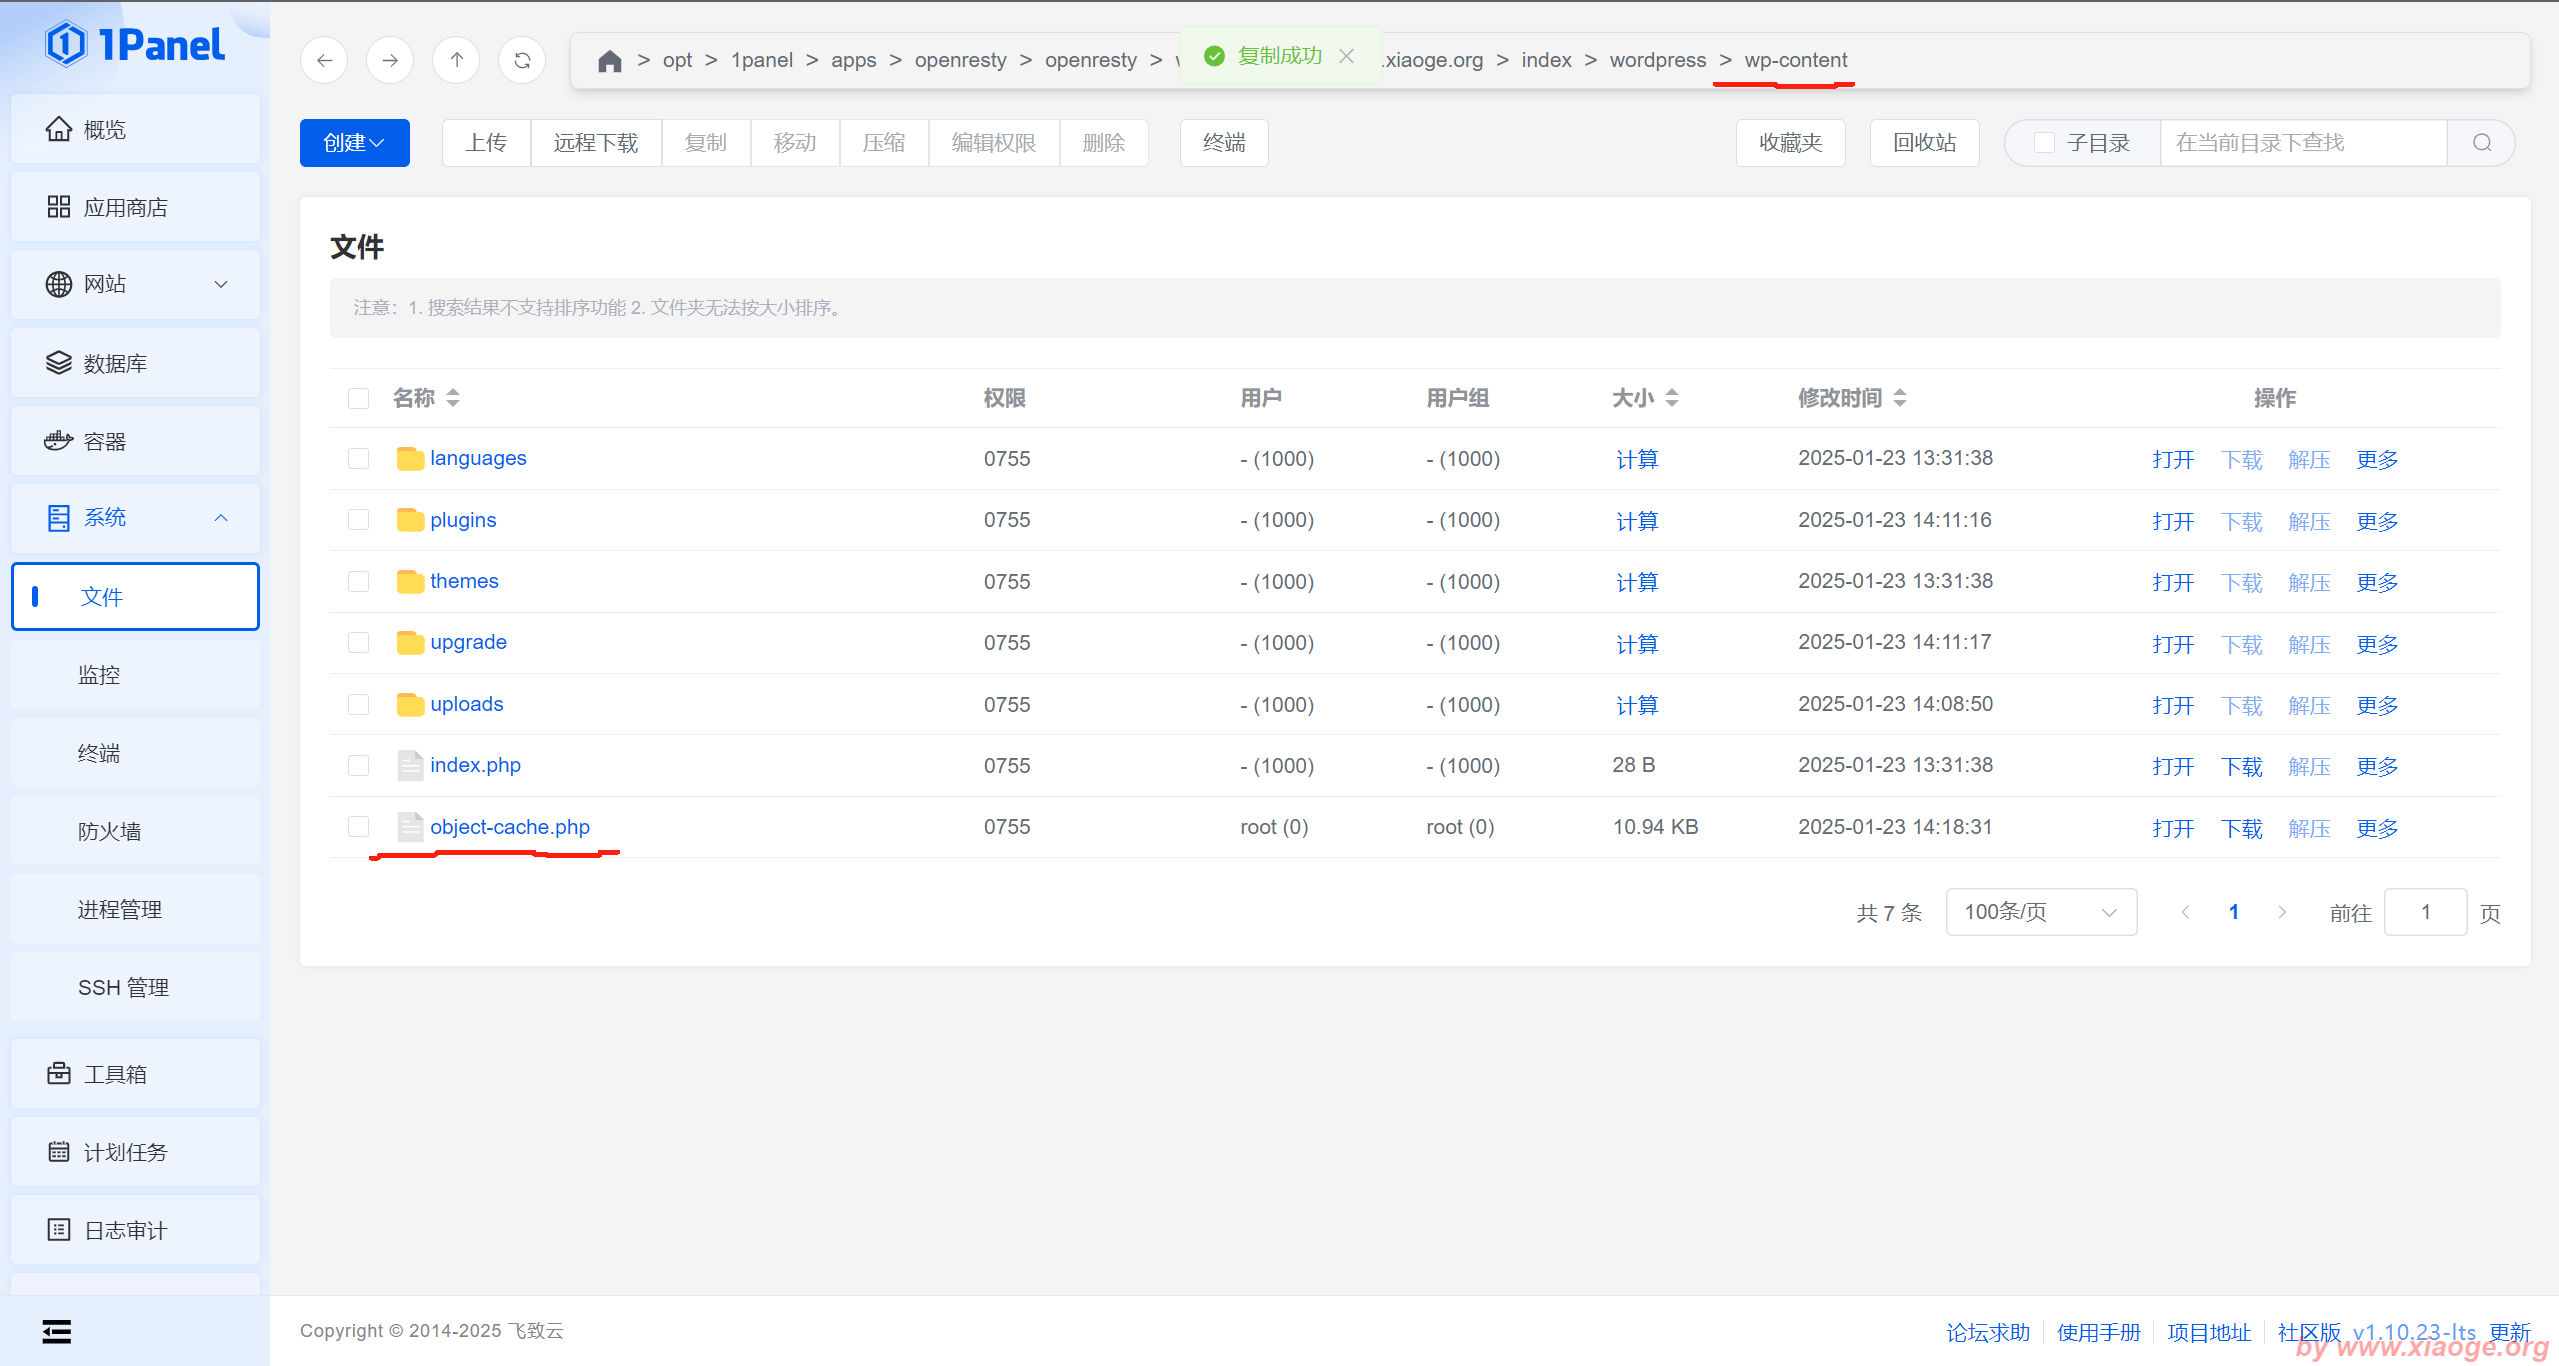Open the plugins folder icon
Image resolution: width=2559 pixels, height=1366 pixels.
tap(410, 520)
